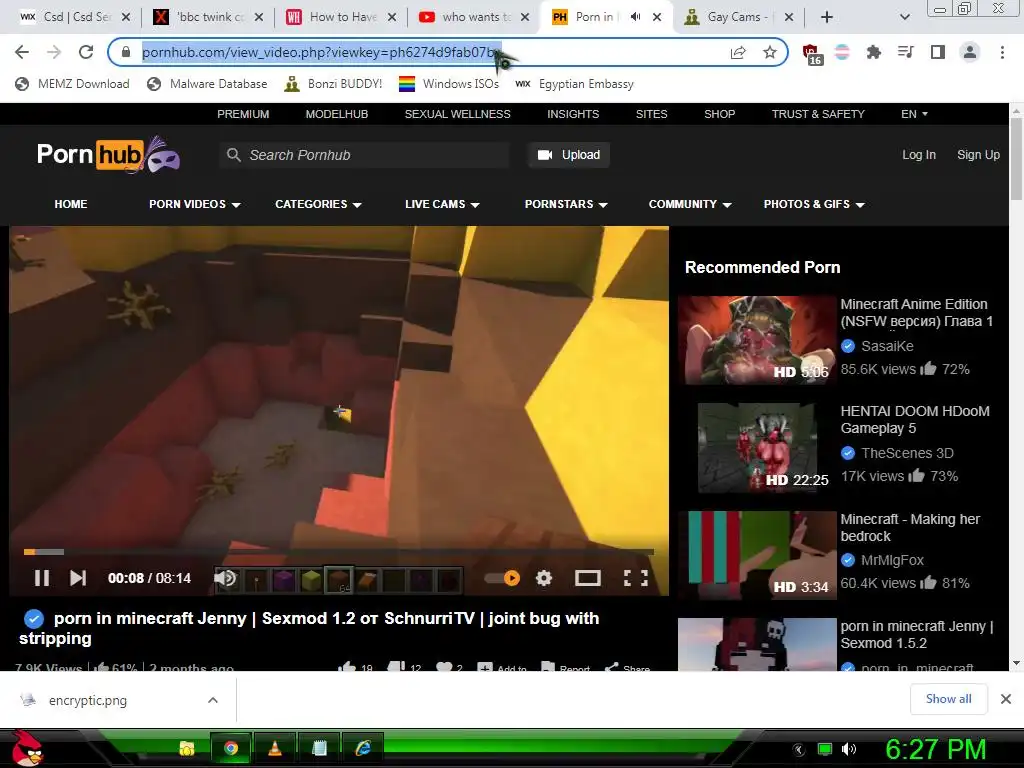Bookmark this page with the star icon
The image size is (1024, 768).
(770, 52)
